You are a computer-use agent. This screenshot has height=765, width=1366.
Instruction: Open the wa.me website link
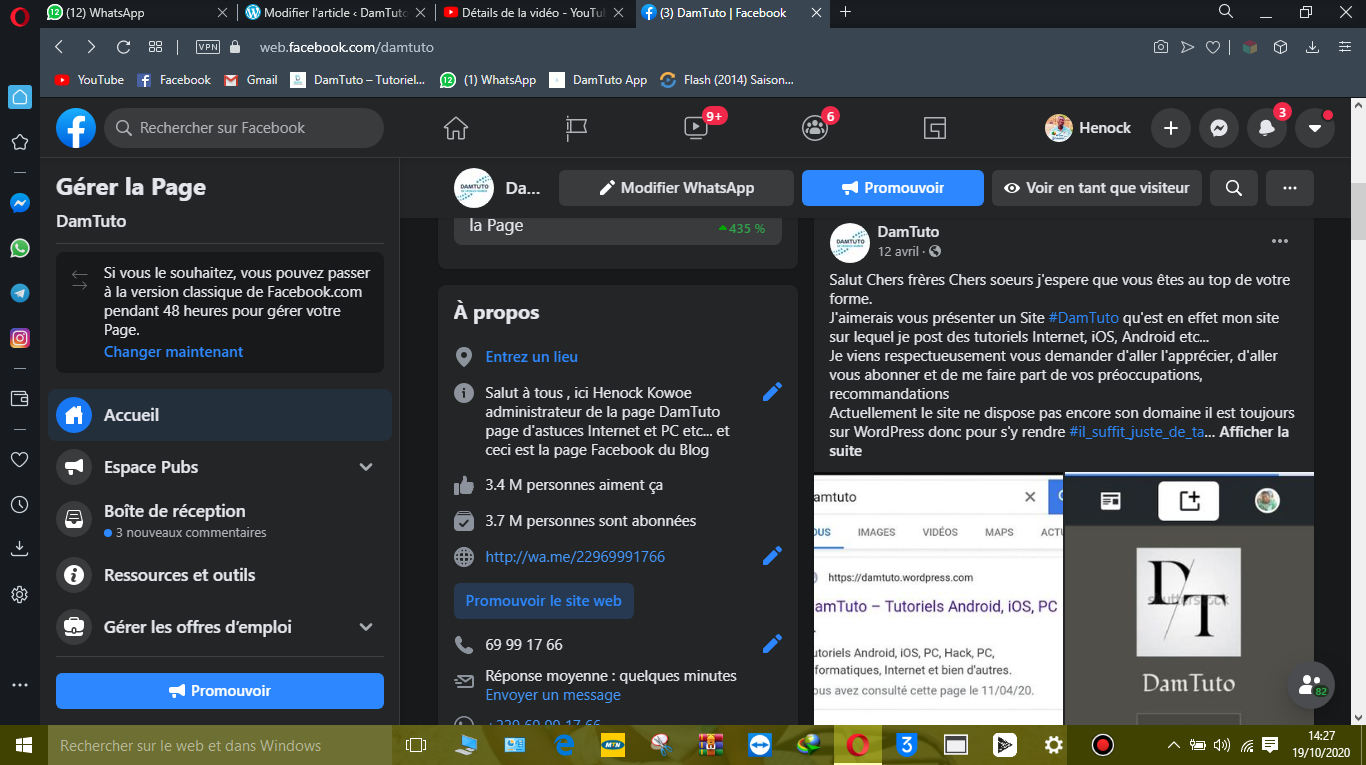point(575,557)
